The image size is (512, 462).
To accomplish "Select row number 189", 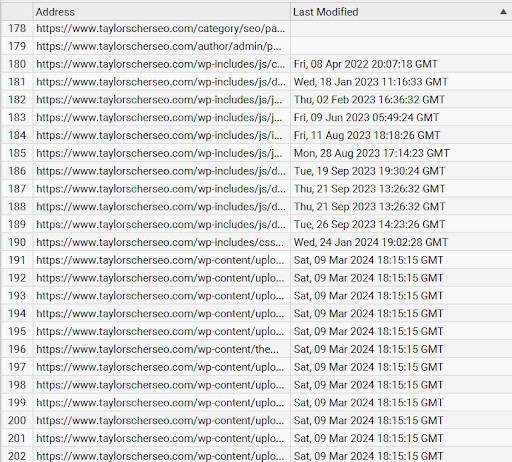I will coord(17,224).
